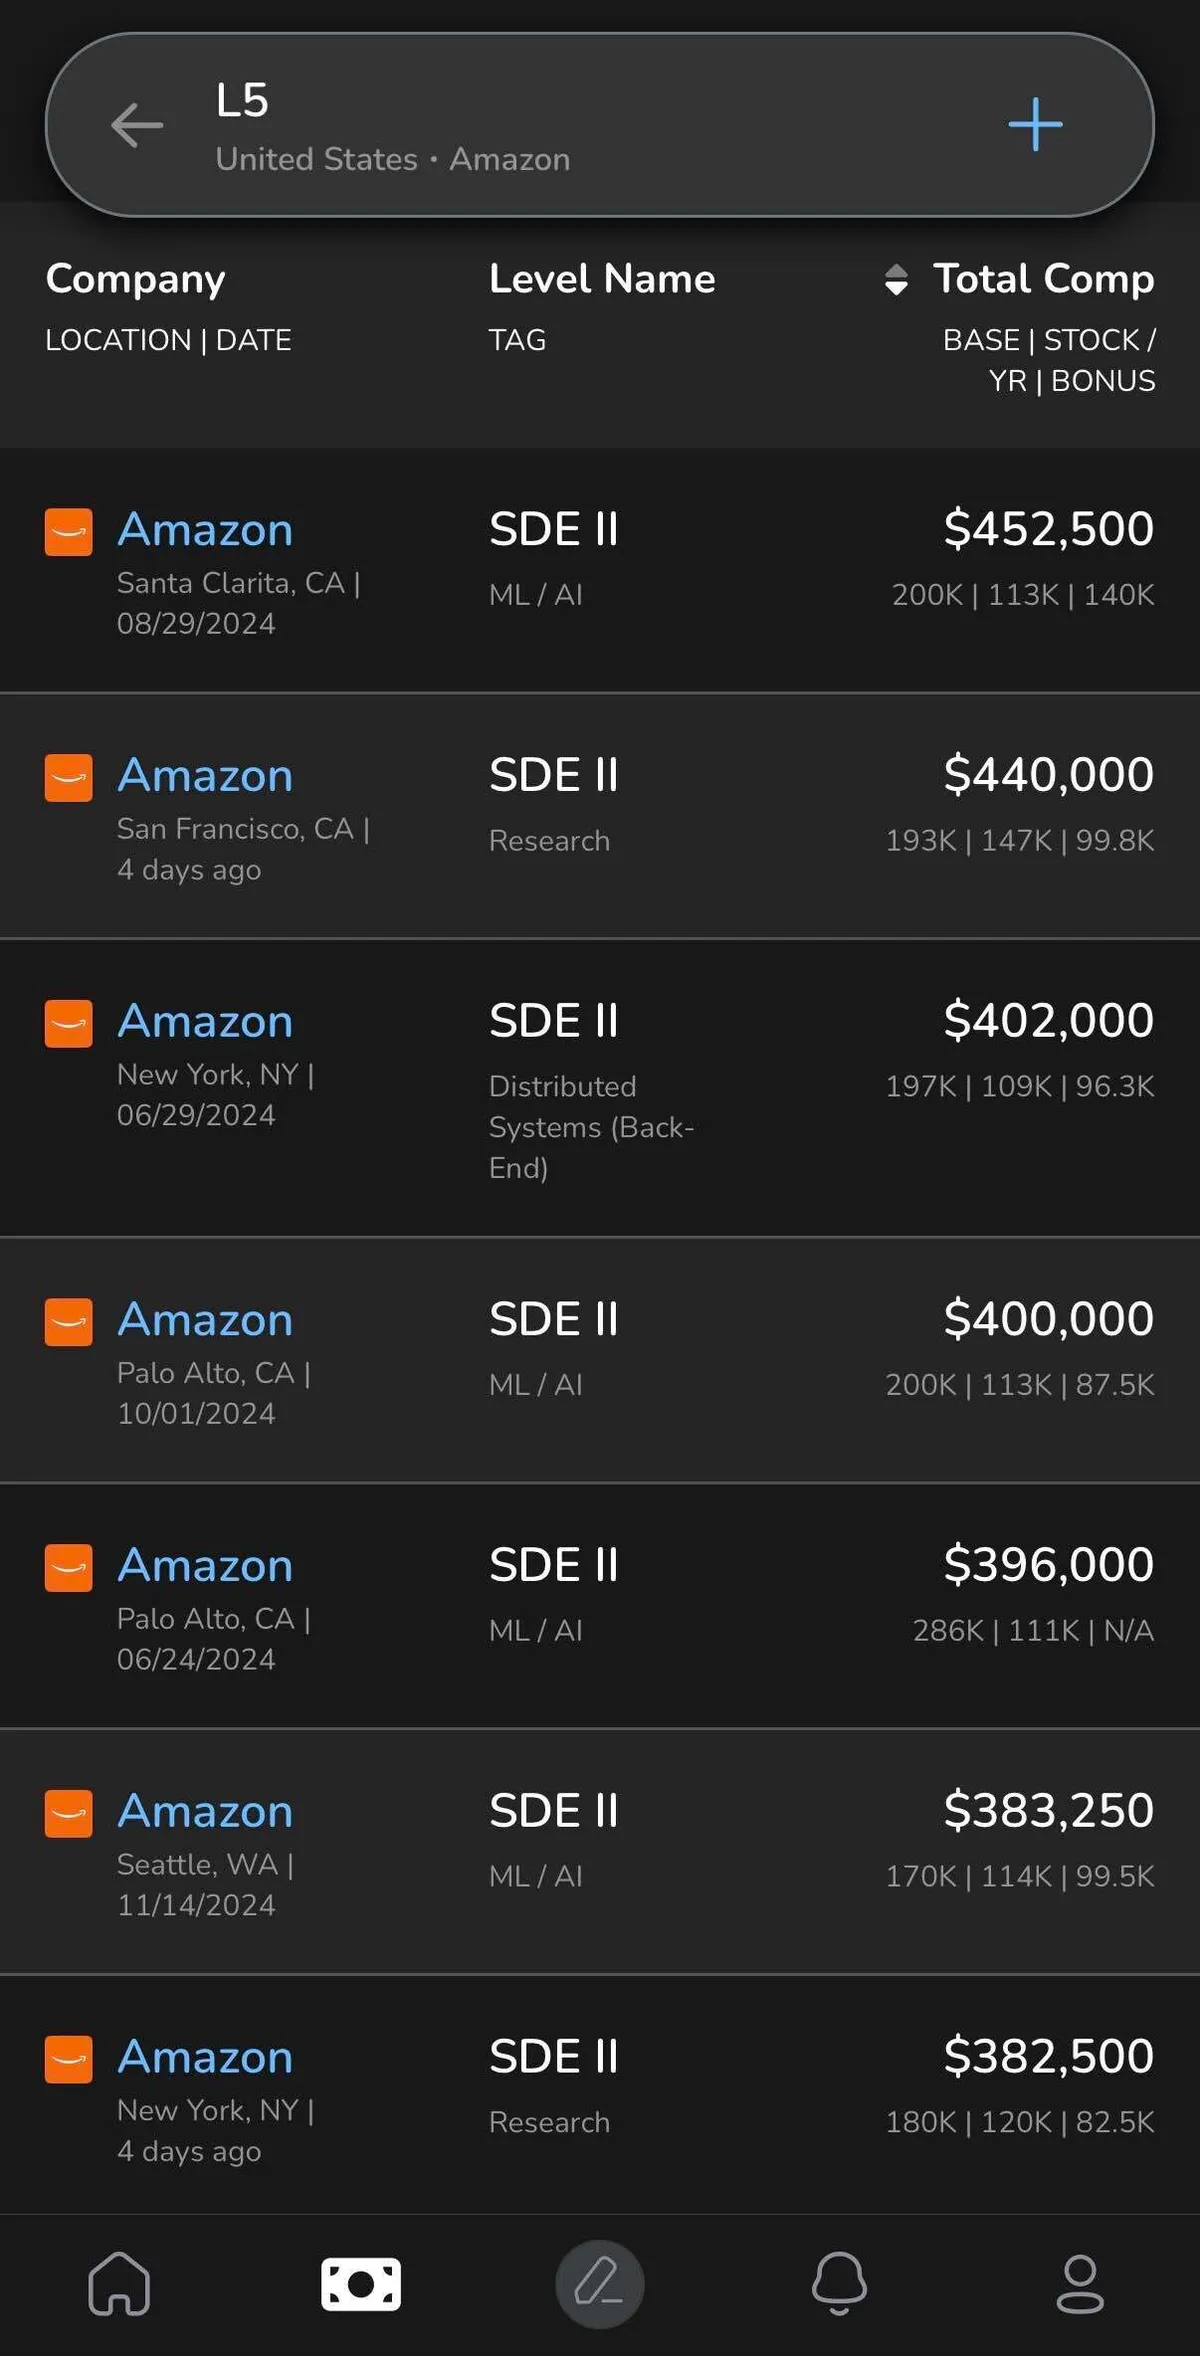Sort by Total Comp arrows
1200x2356 pixels.
[x=896, y=279]
